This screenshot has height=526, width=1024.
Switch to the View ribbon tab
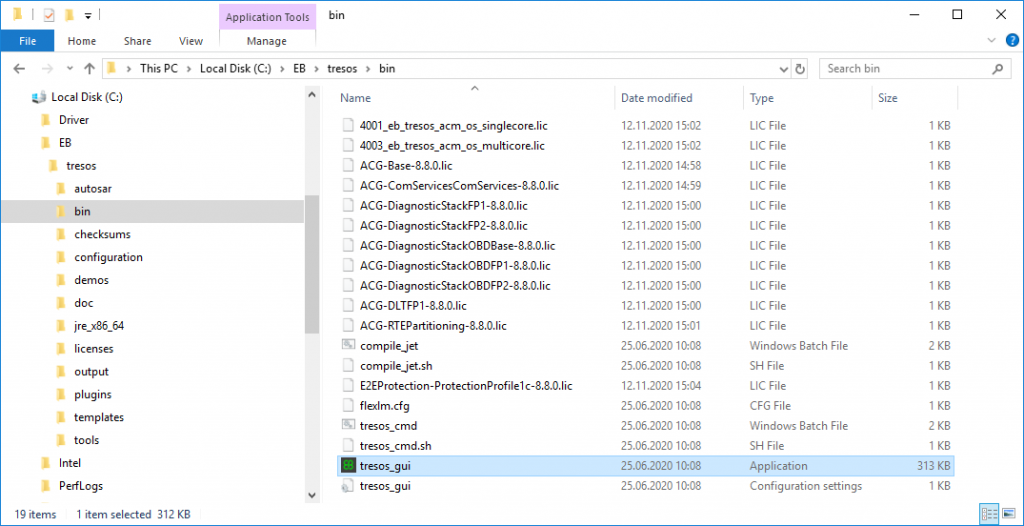190,41
